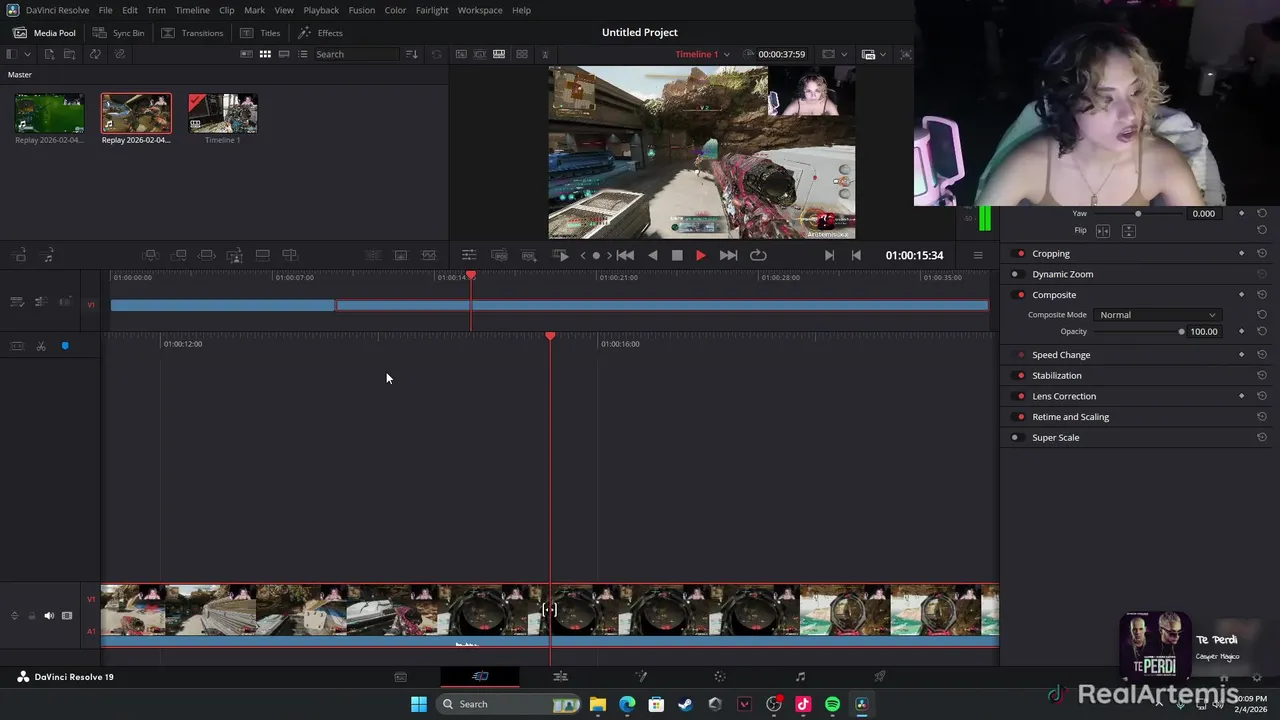Viewport: 1280px width, 720px height.
Task: Open the Color page icon
Action: (x=720, y=677)
